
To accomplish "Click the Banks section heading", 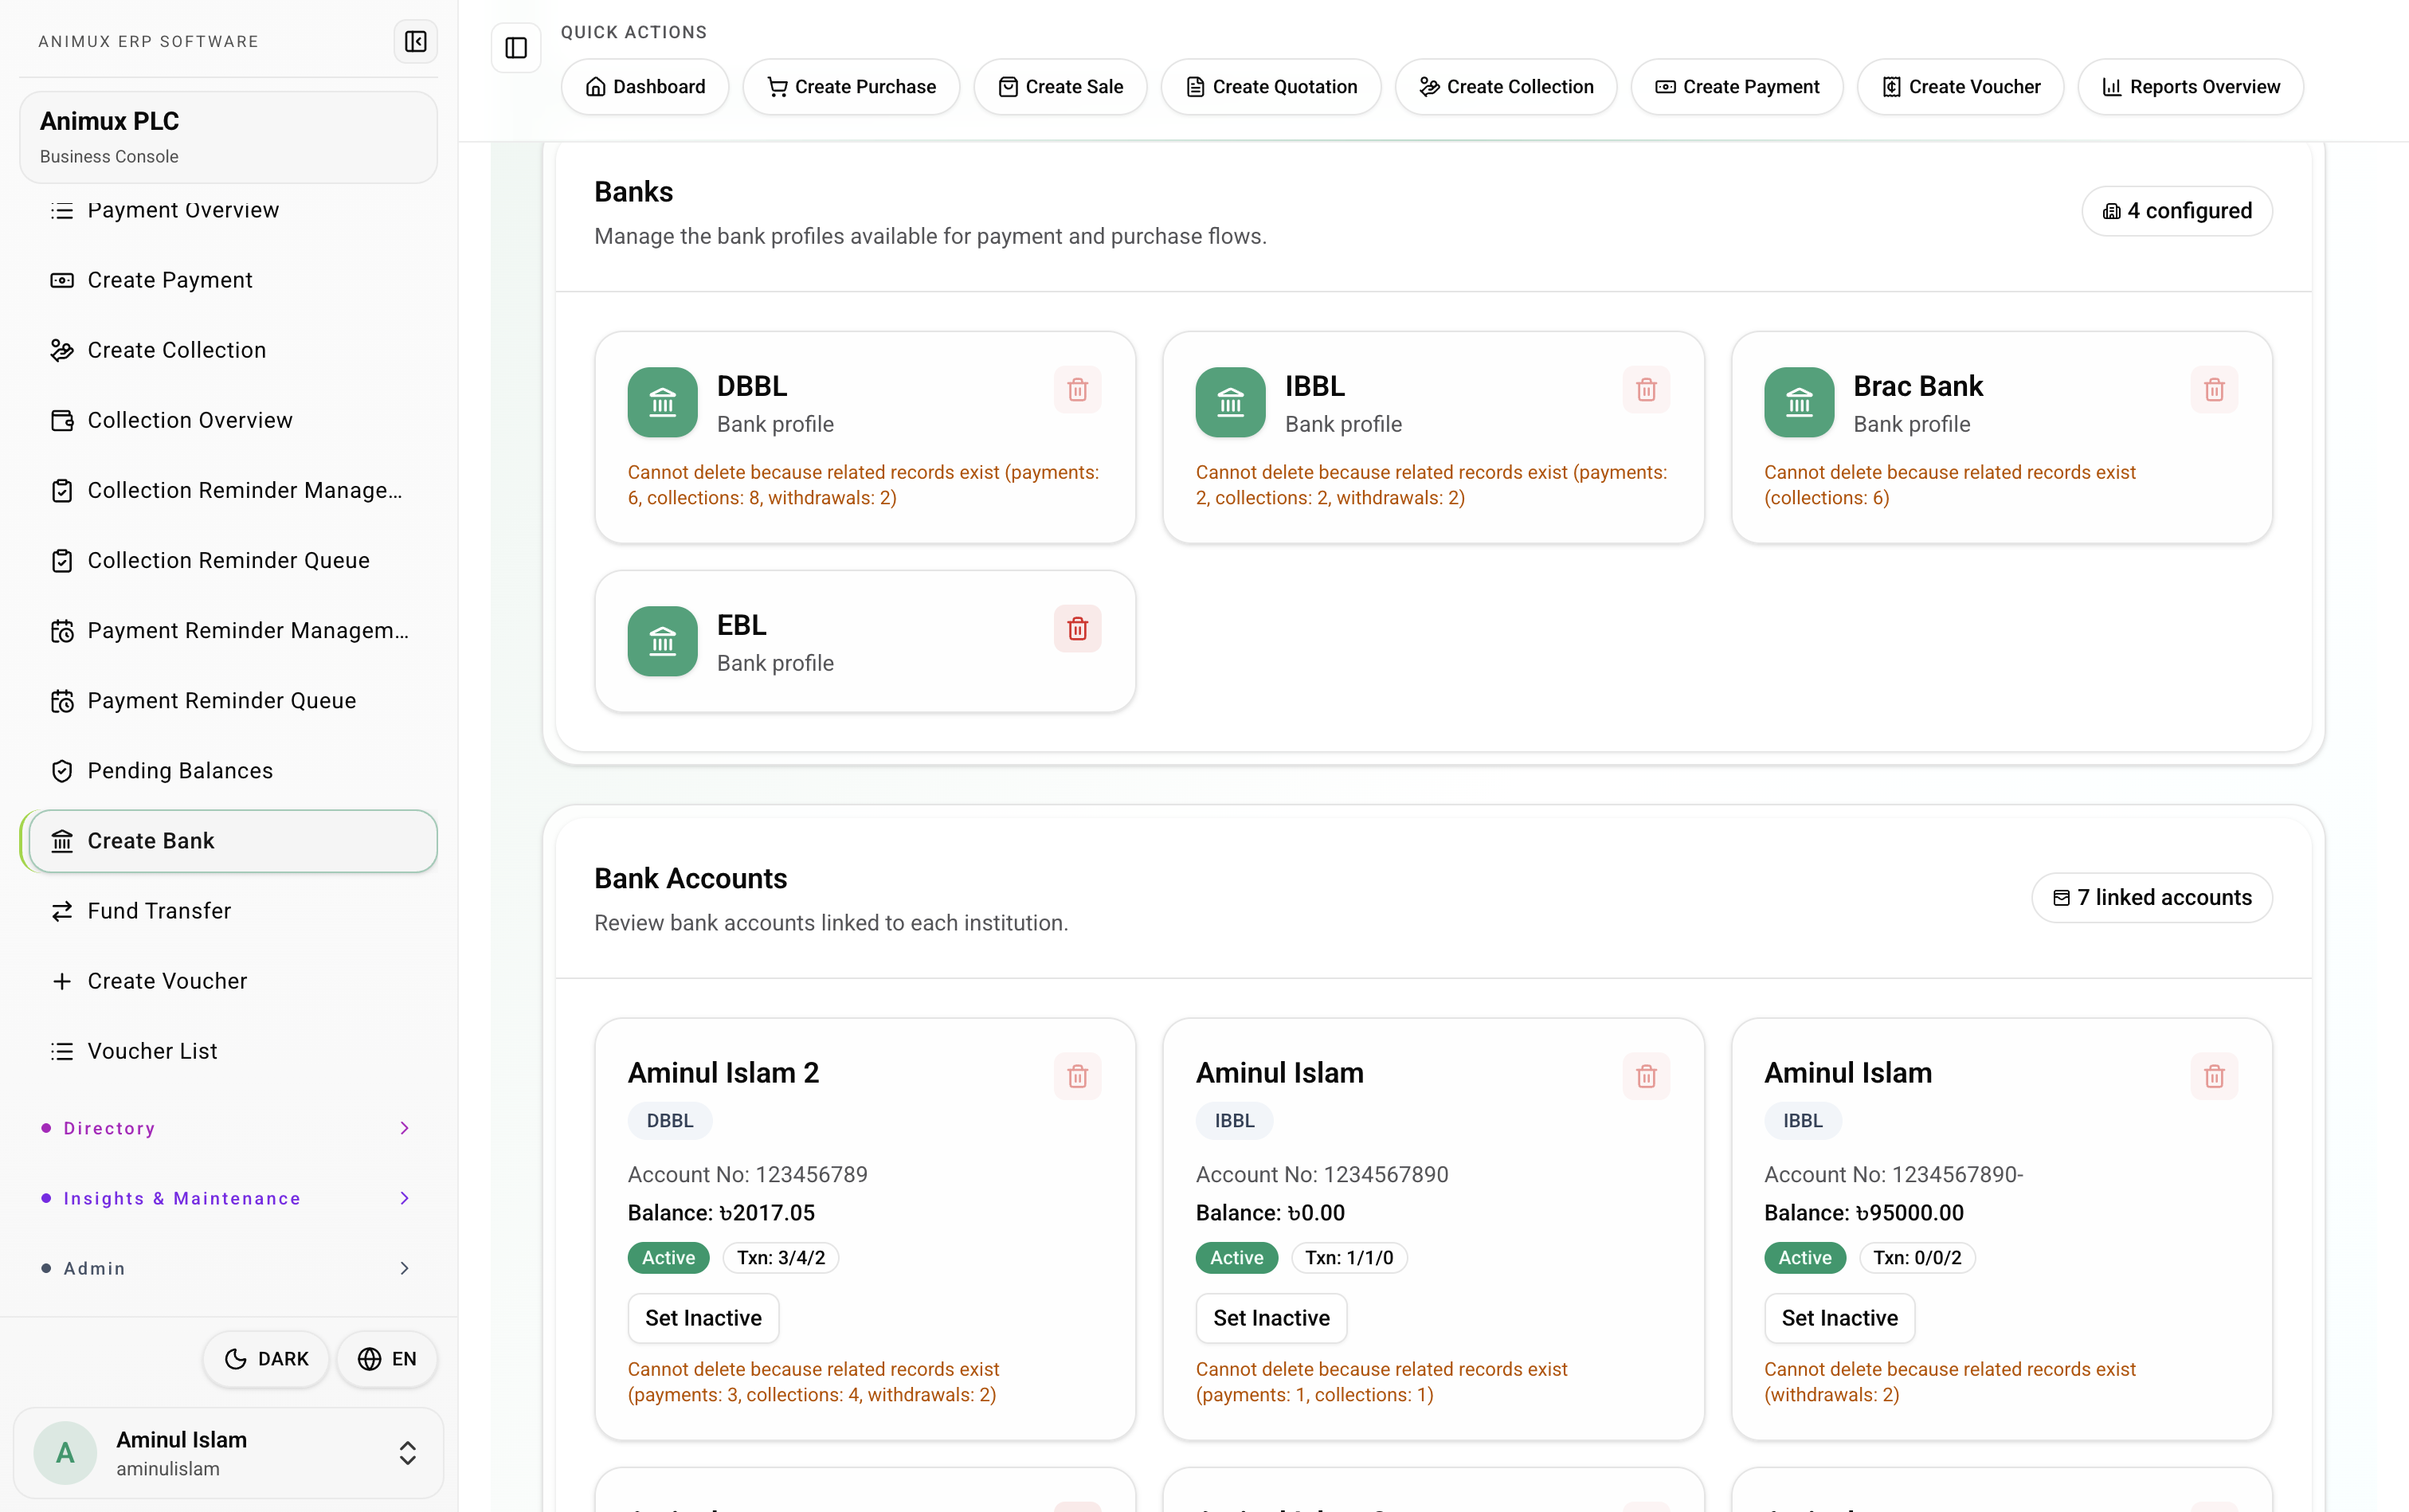I will pos(634,192).
